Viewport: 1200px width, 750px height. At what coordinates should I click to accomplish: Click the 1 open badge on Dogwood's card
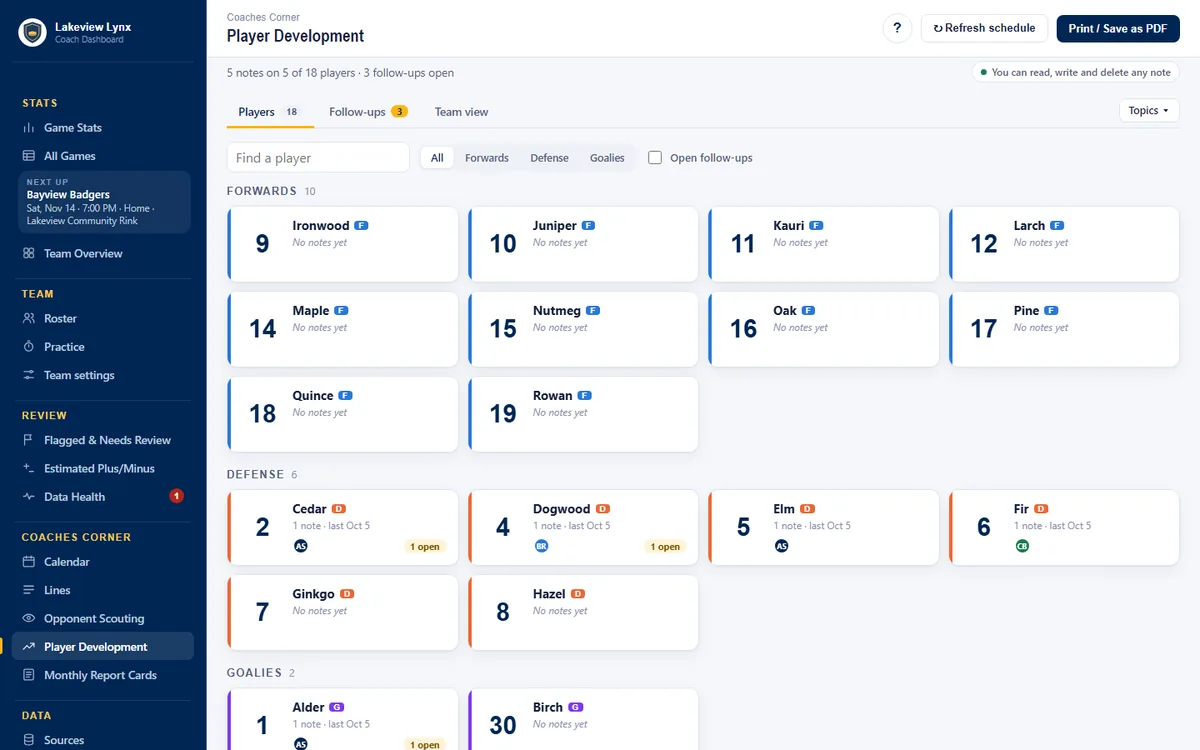665,547
